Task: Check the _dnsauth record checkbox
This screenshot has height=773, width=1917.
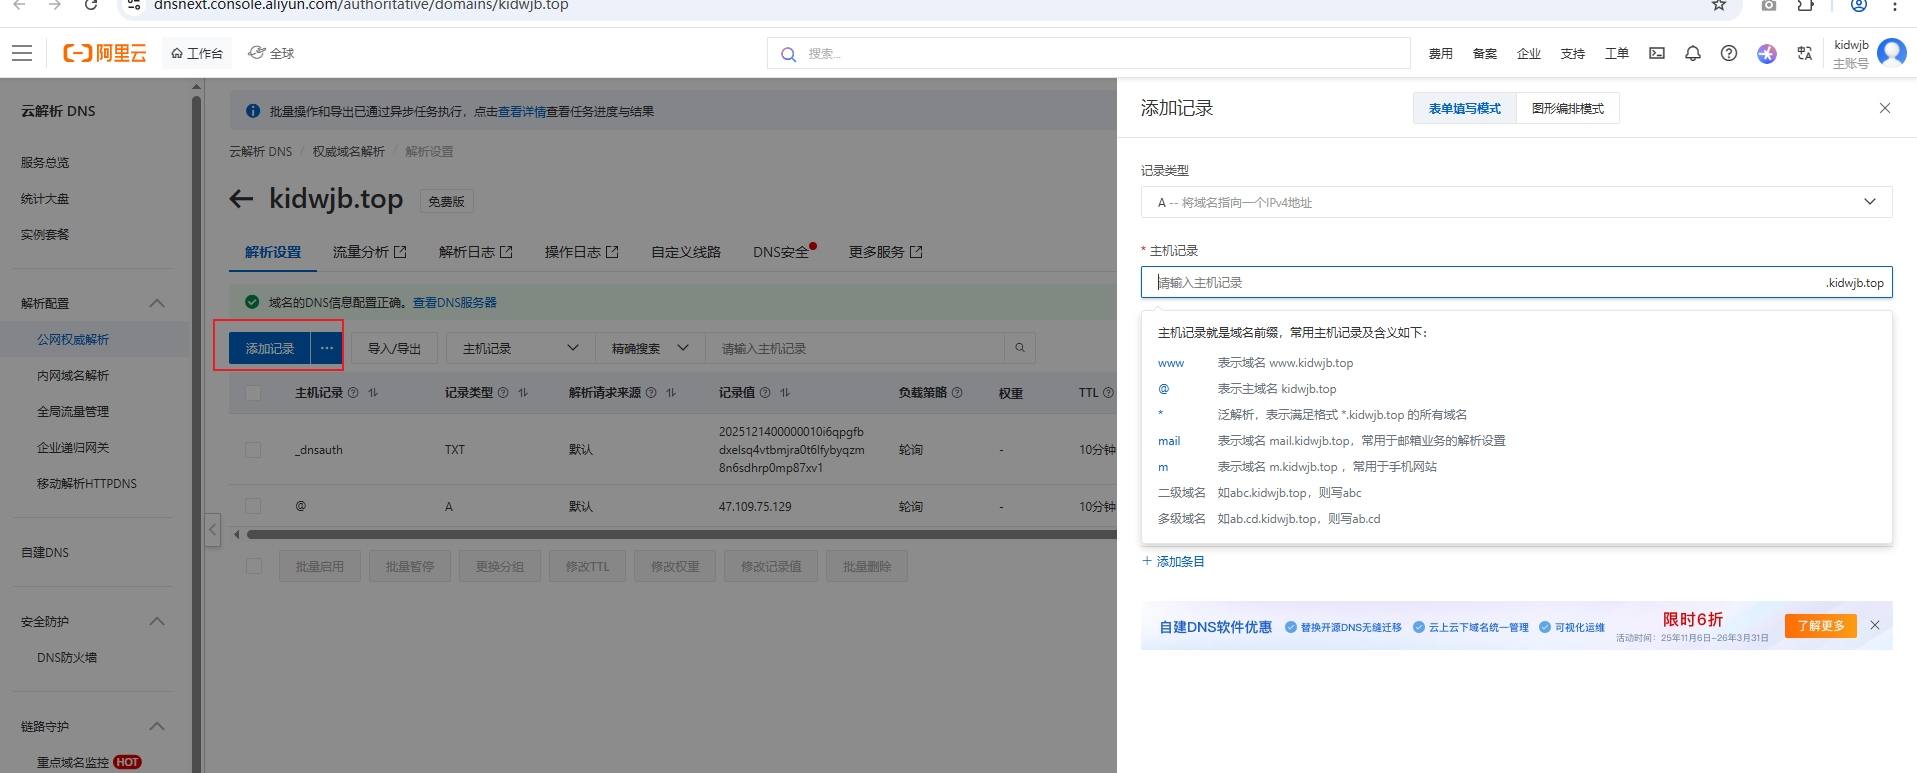Action: [253, 450]
